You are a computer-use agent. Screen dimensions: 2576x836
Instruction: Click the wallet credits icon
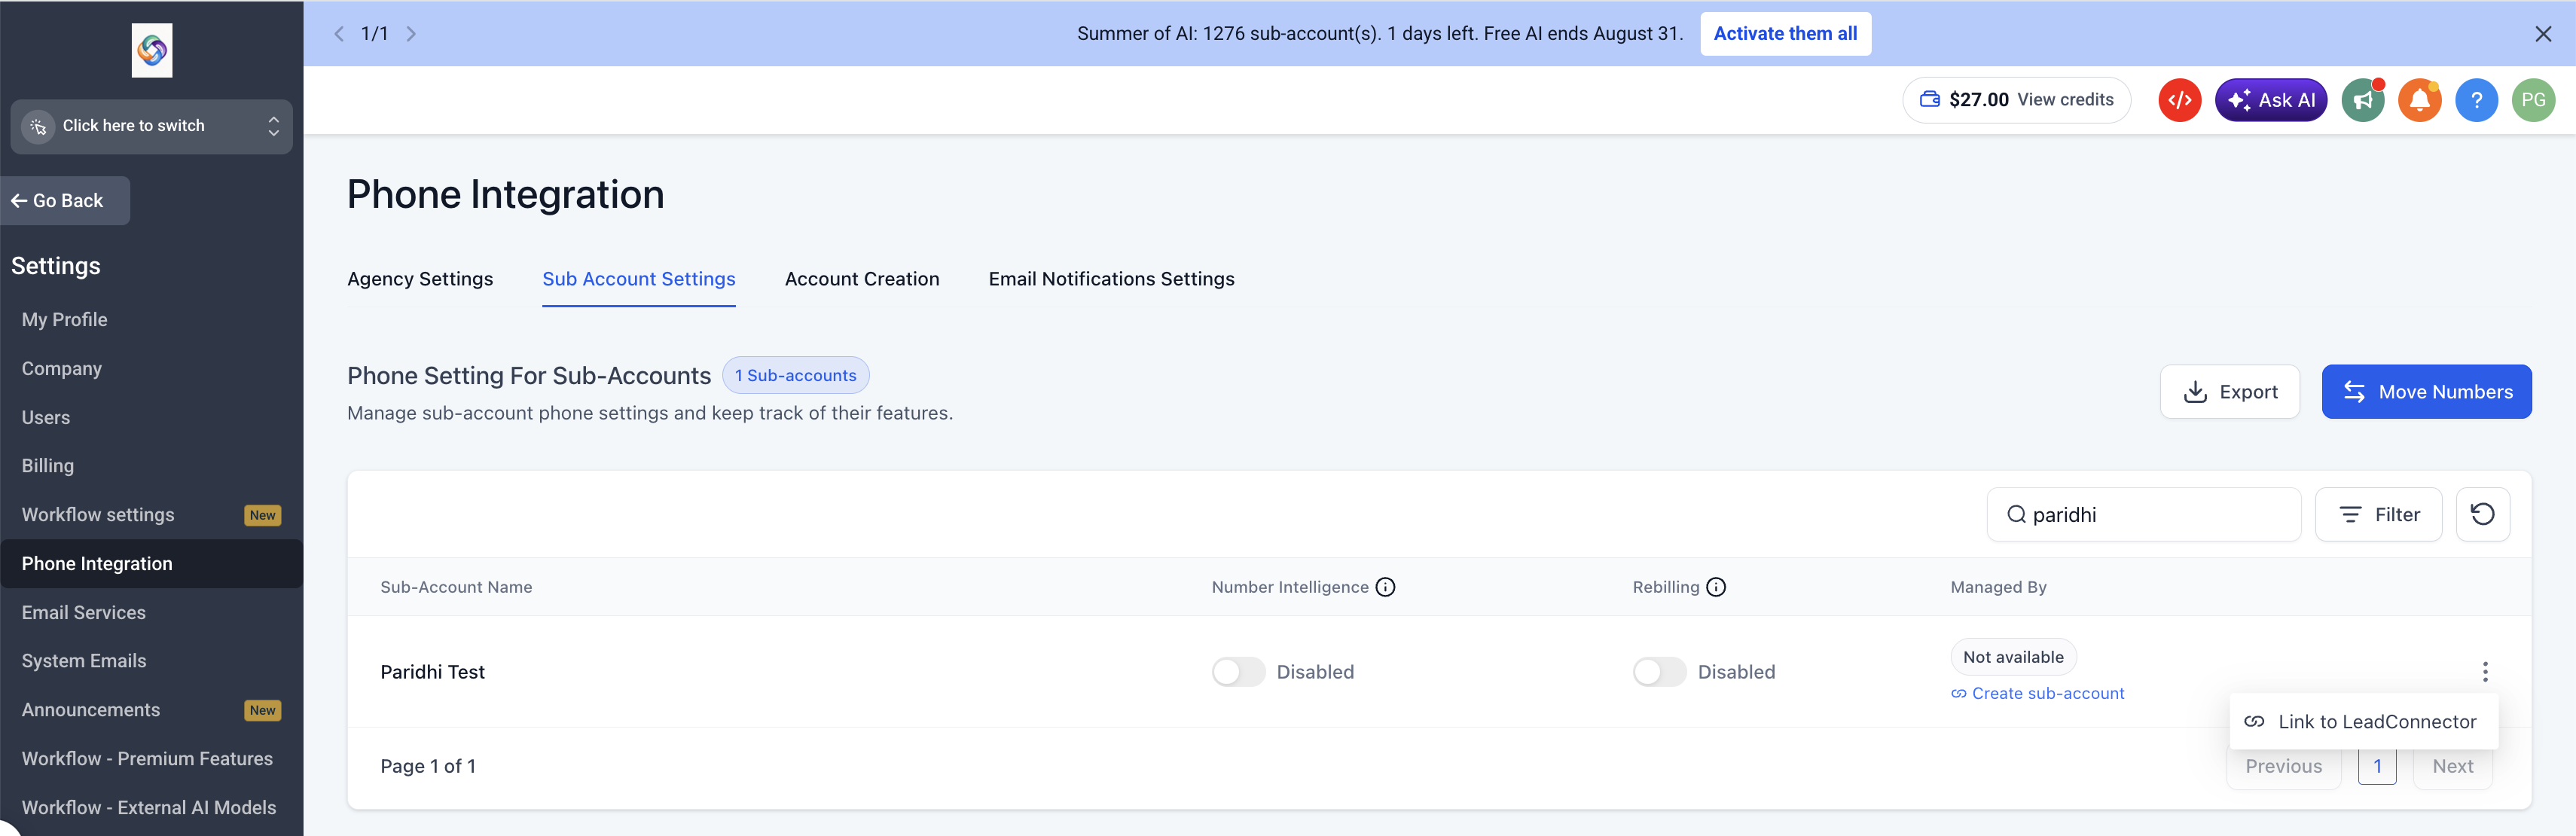coord(1930,99)
